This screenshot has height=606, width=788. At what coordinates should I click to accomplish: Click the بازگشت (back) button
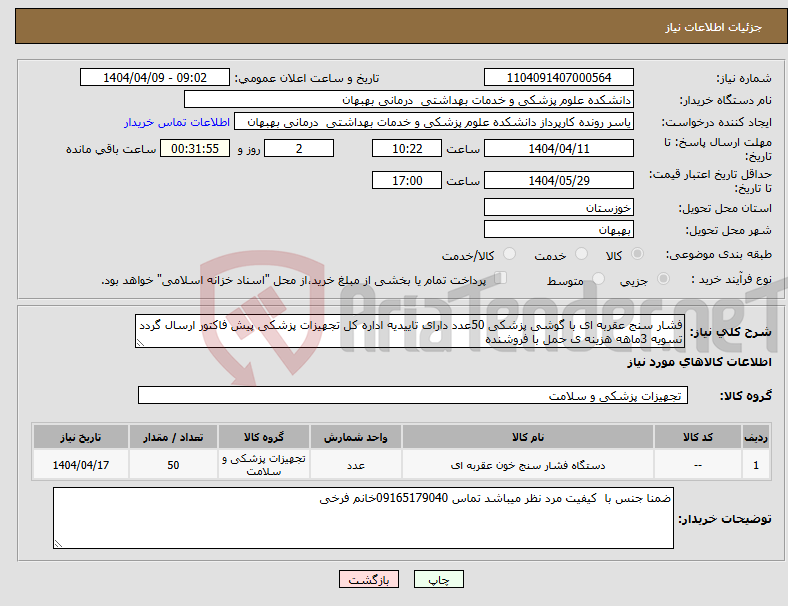[368, 579]
